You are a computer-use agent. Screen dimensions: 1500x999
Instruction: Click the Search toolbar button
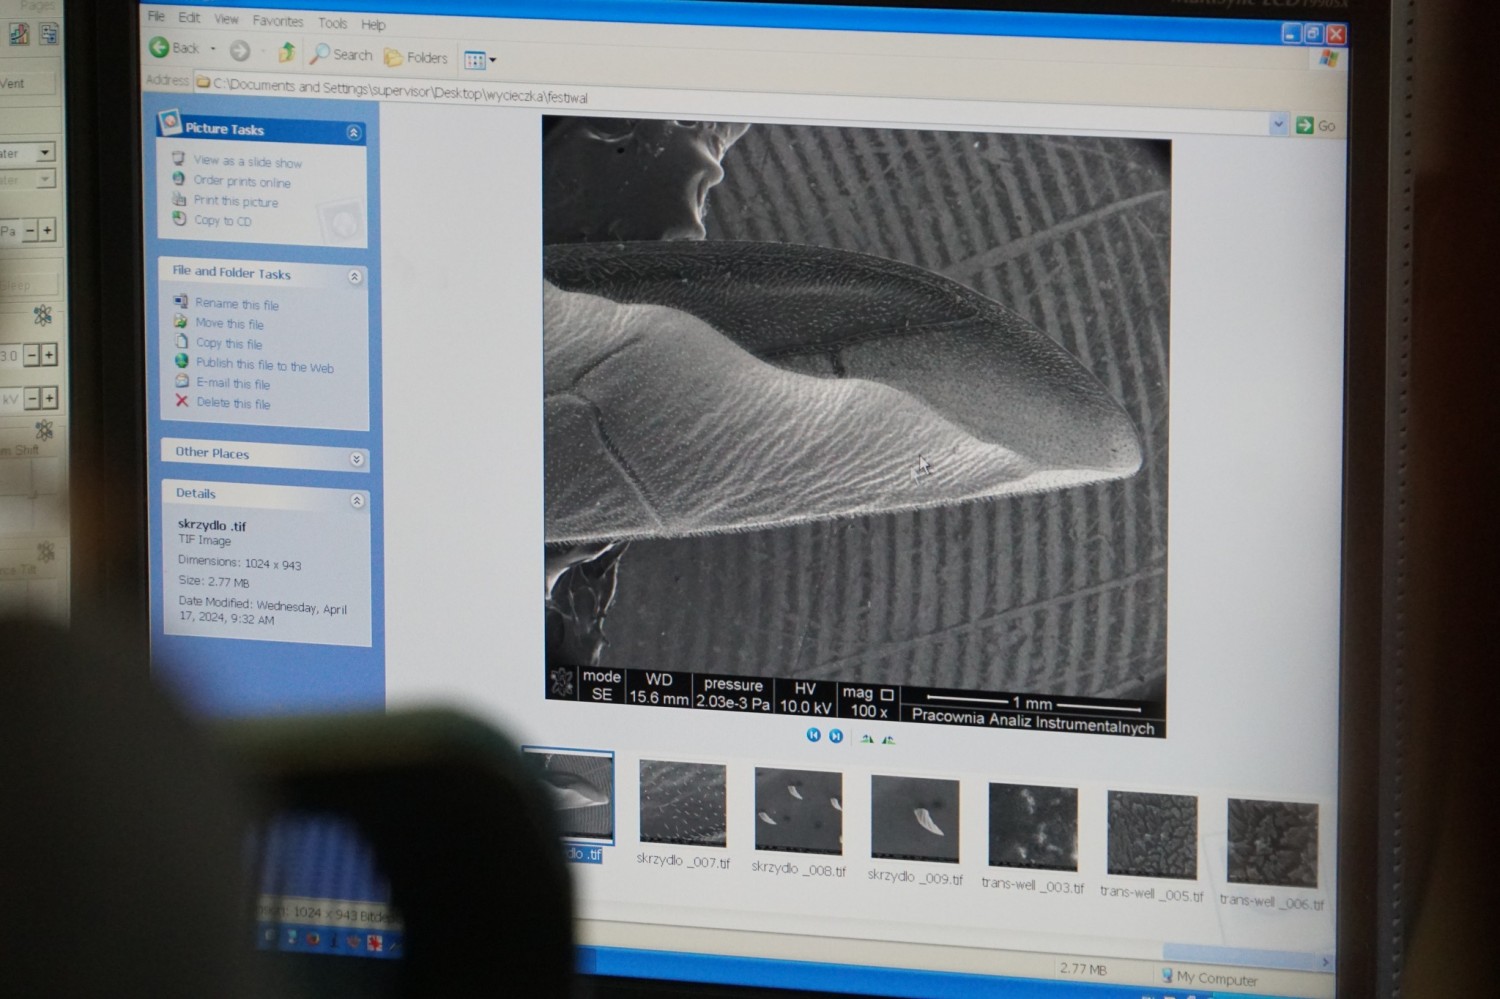tap(342, 54)
